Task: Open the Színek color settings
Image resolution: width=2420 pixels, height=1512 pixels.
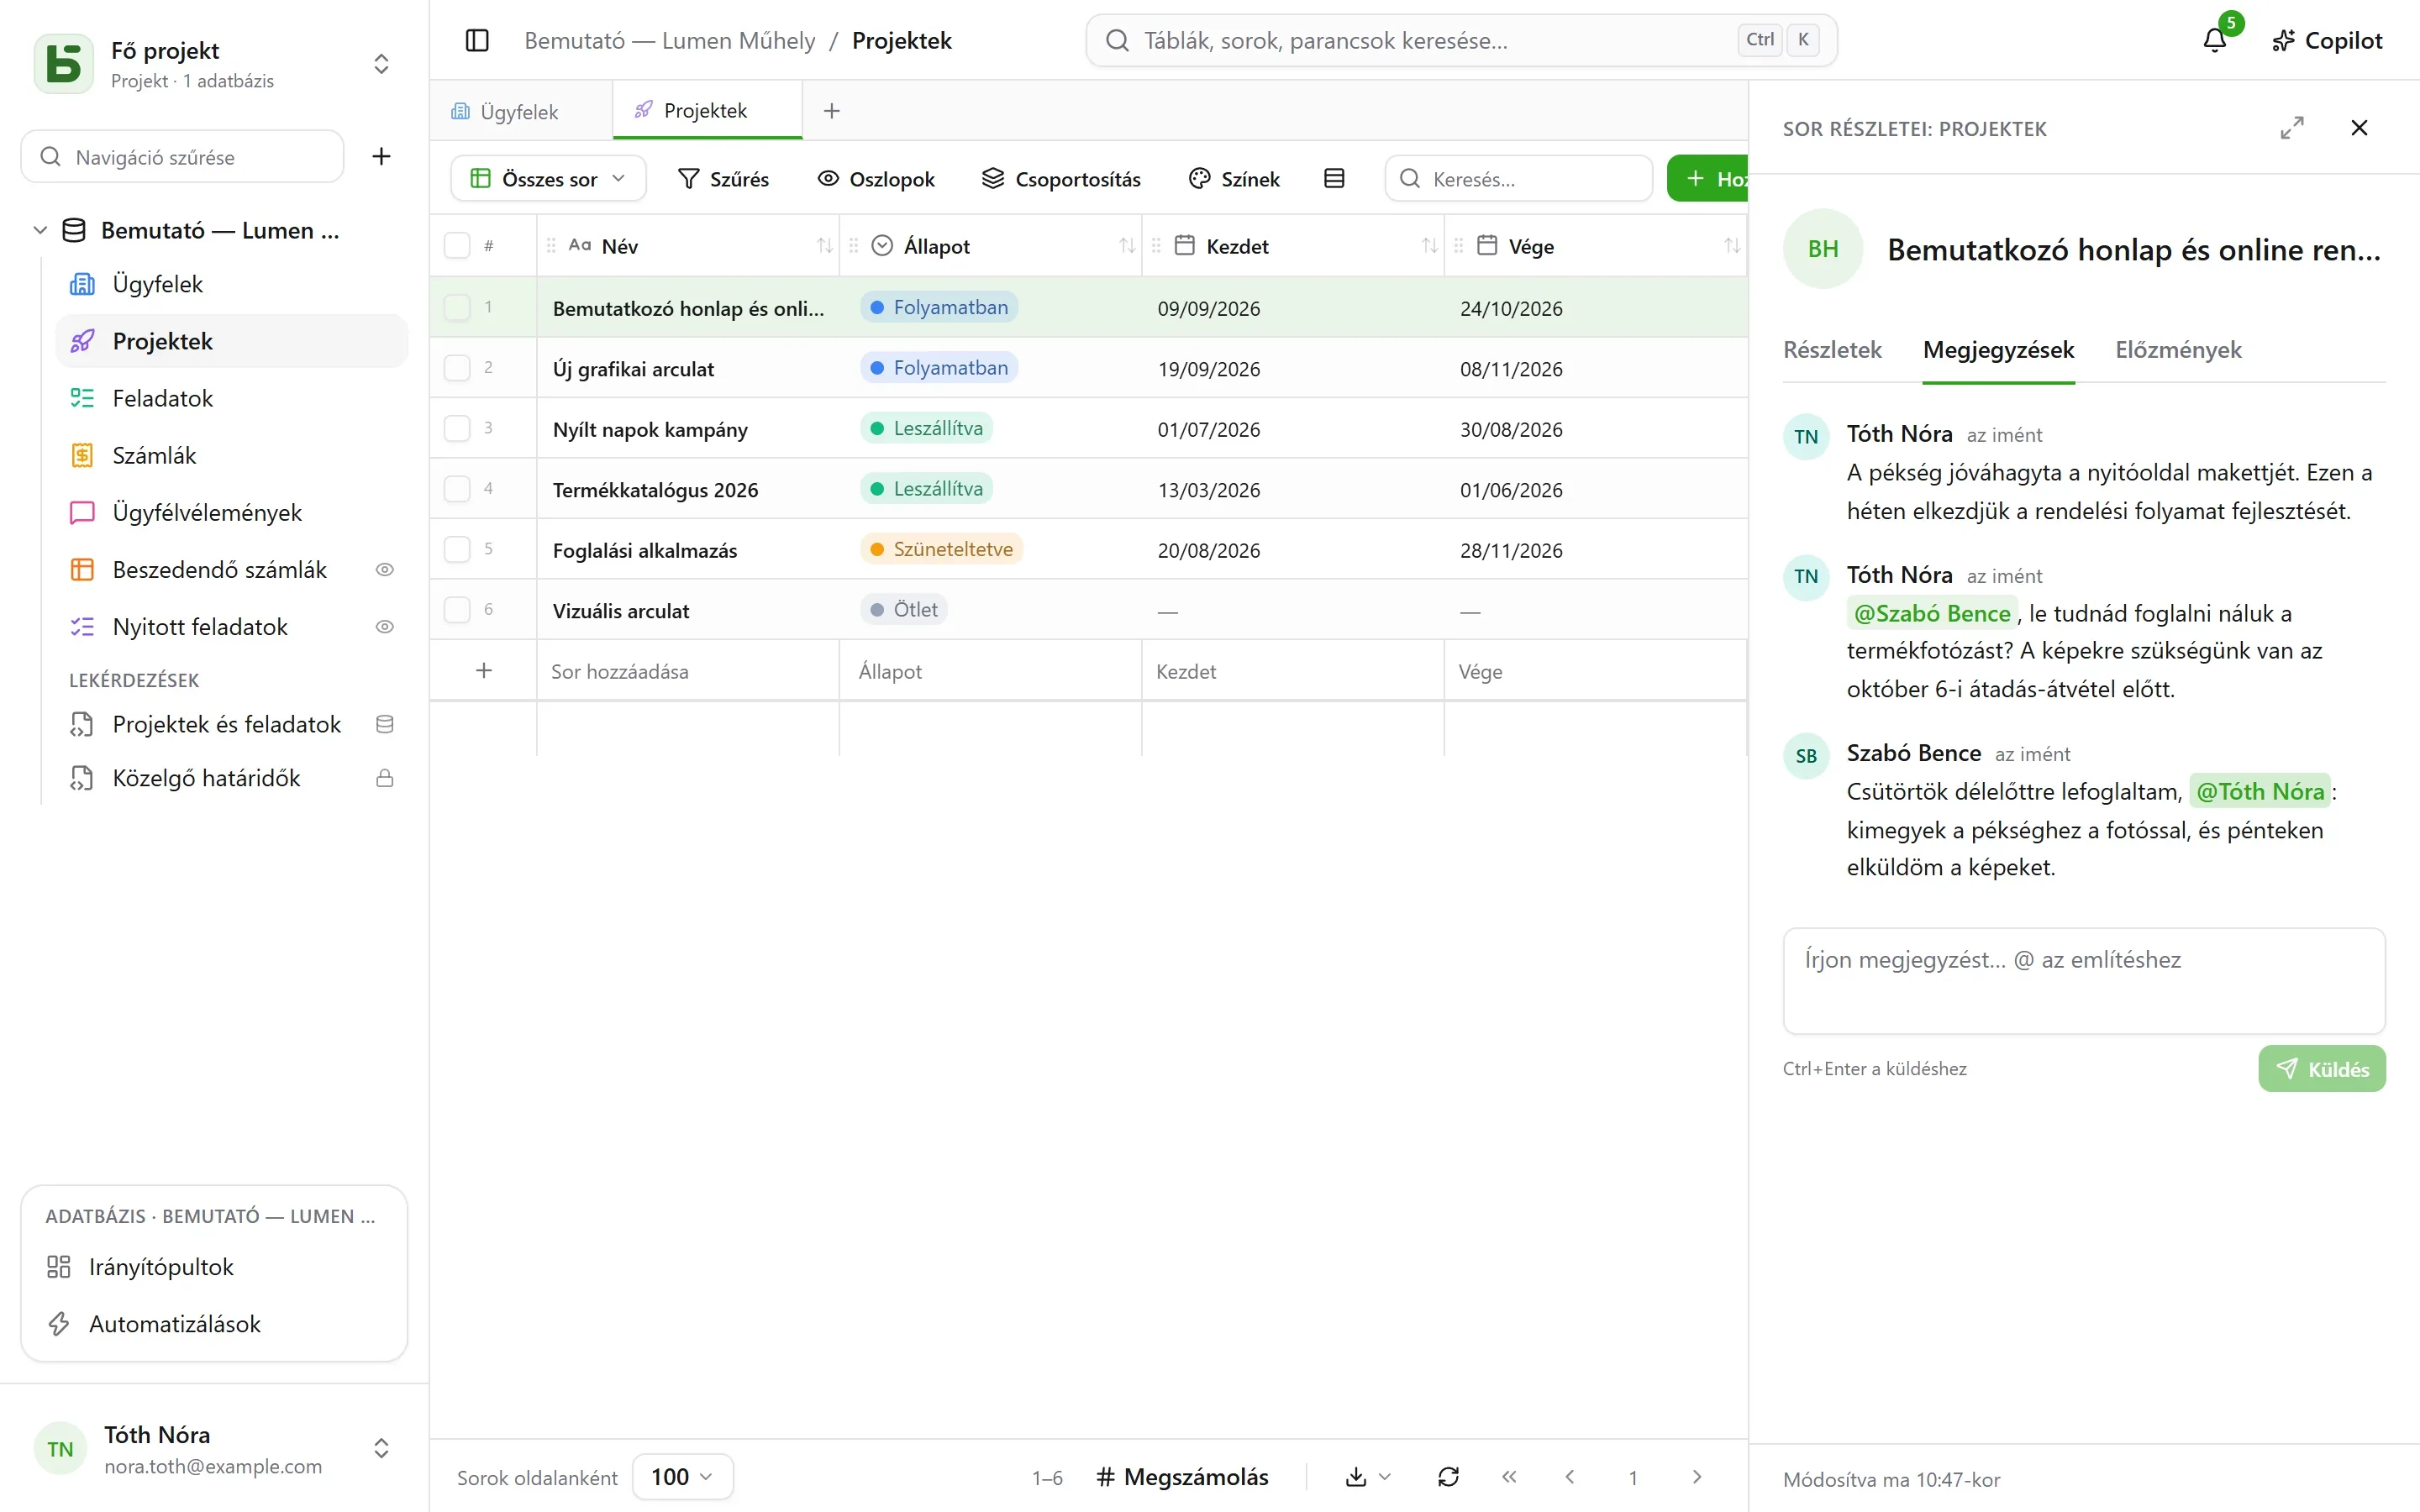Action: pyautogui.click(x=1234, y=178)
